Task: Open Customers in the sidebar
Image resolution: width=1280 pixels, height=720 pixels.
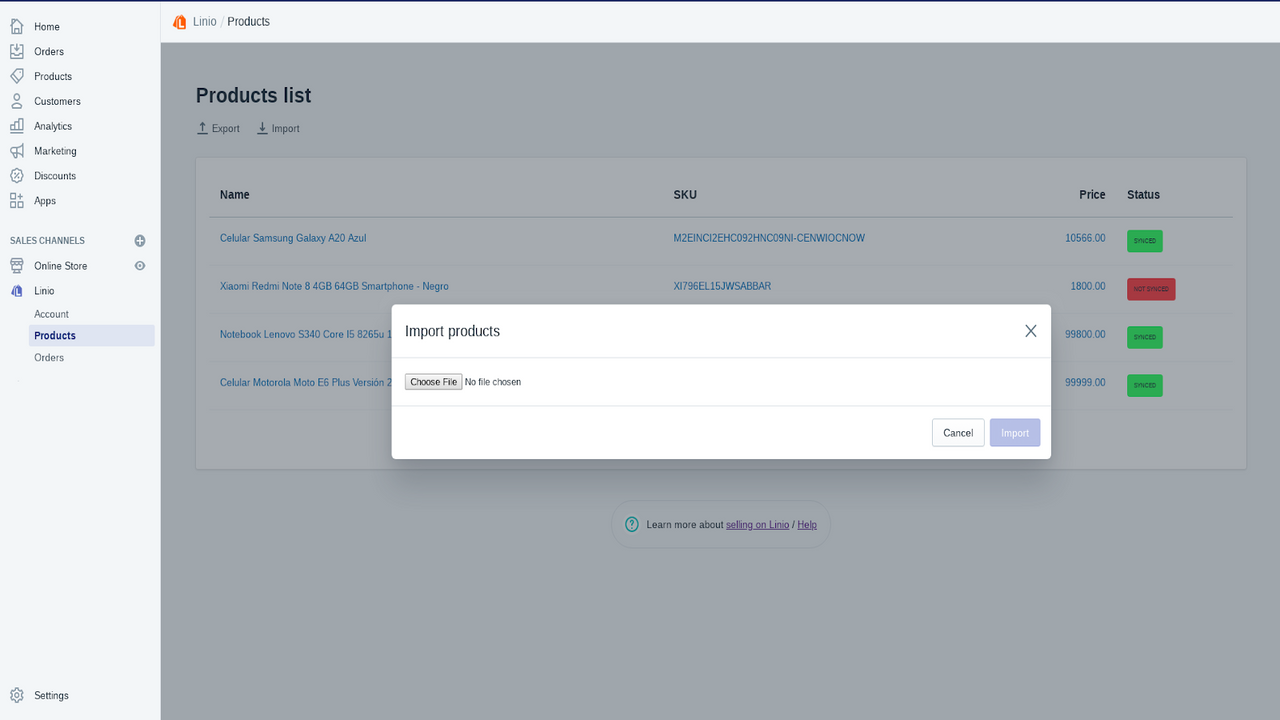Action: point(57,102)
